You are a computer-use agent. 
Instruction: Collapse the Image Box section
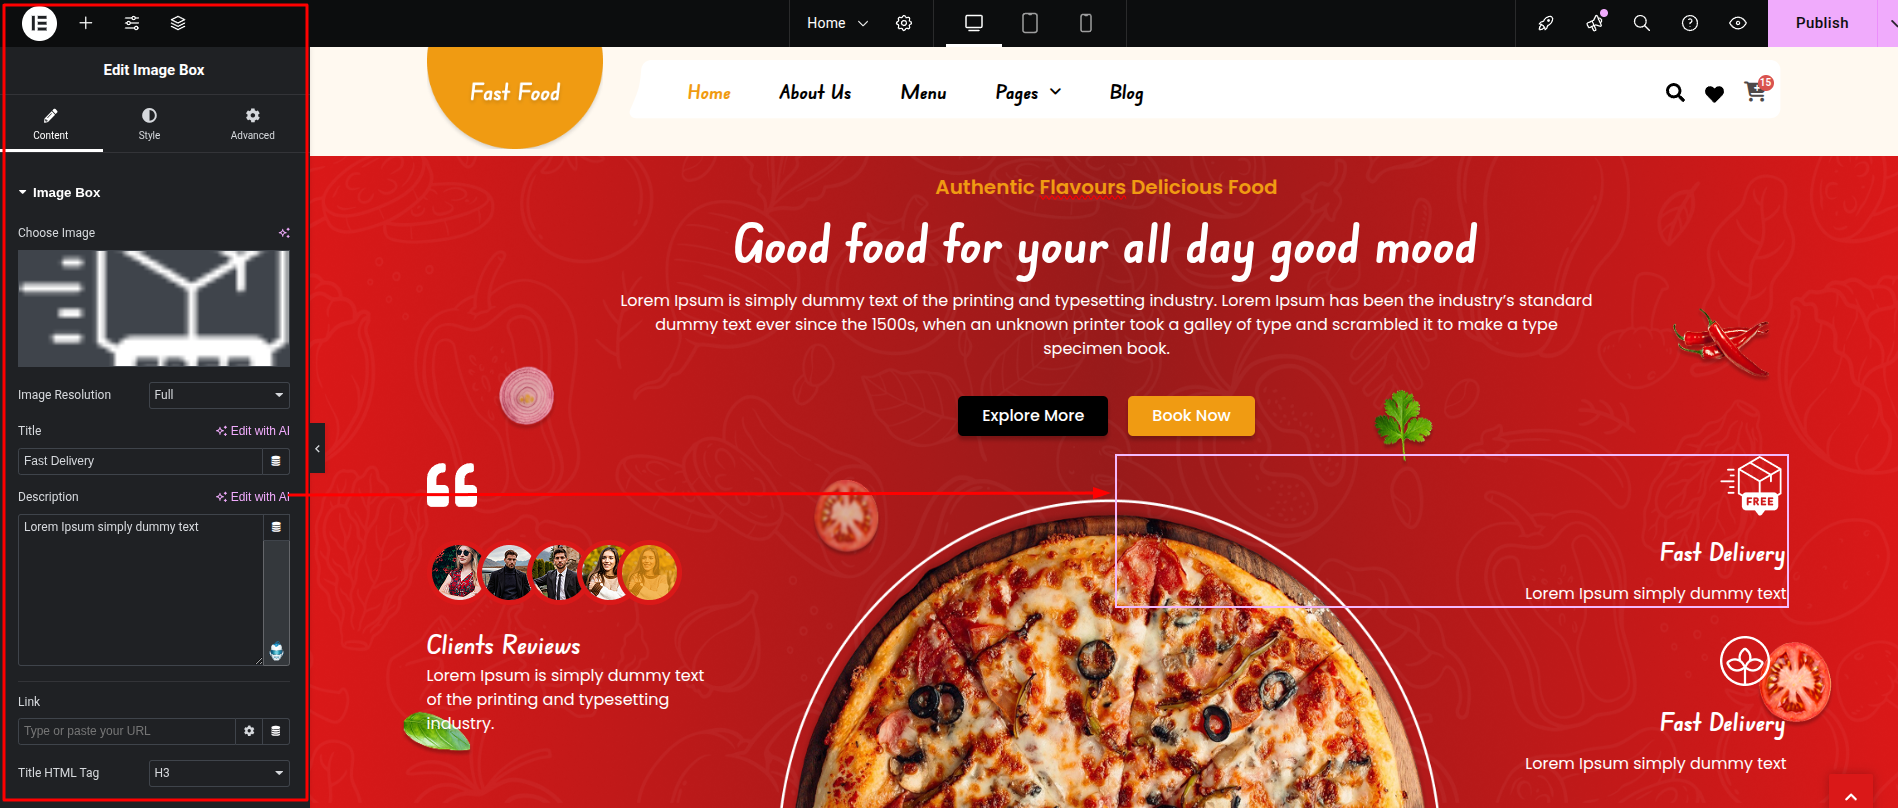tap(59, 193)
